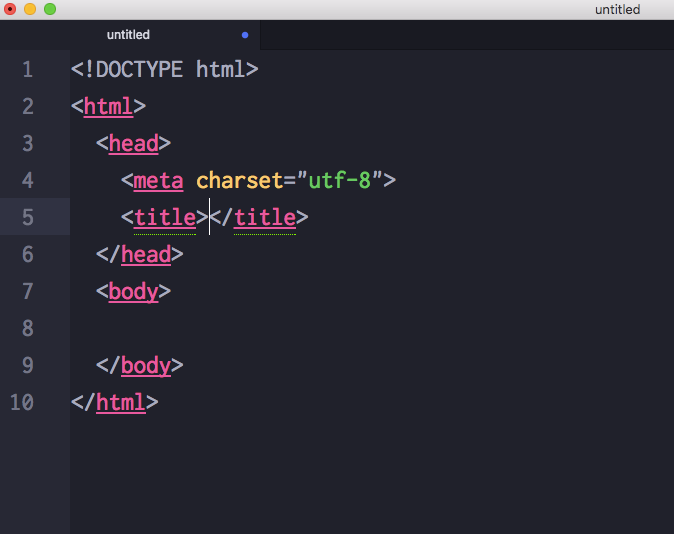Click the closing head tag
The width and height of the screenshot is (674, 534).
(140, 255)
